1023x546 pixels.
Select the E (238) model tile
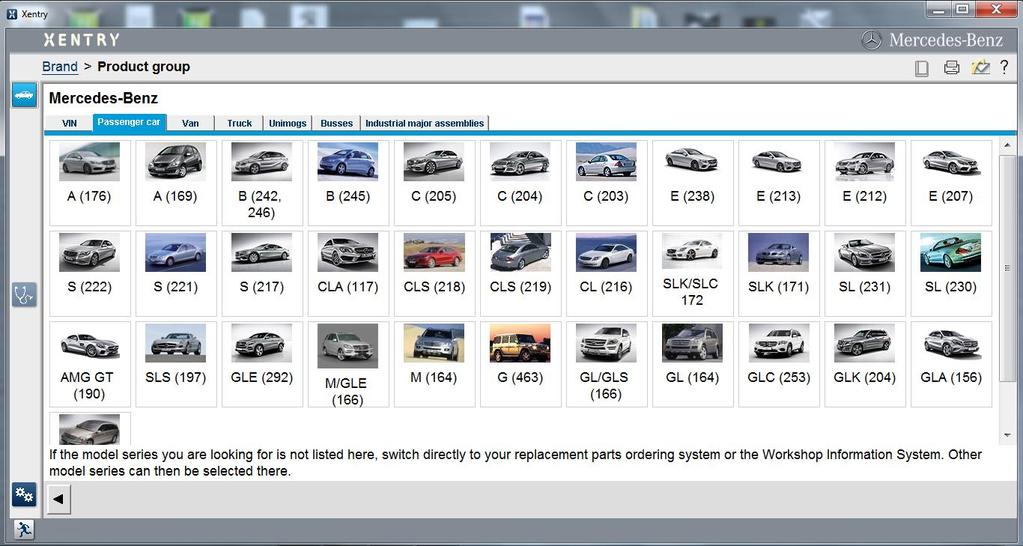point(692,183)
